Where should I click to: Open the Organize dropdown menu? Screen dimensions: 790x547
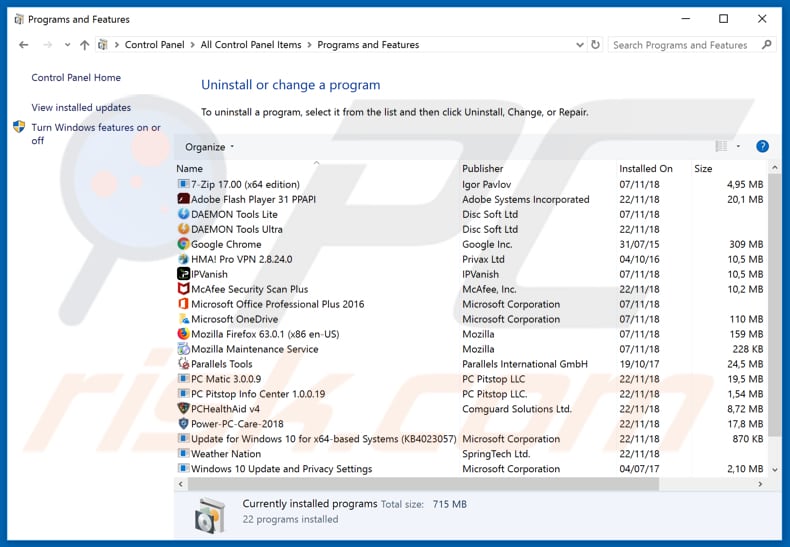209,147
